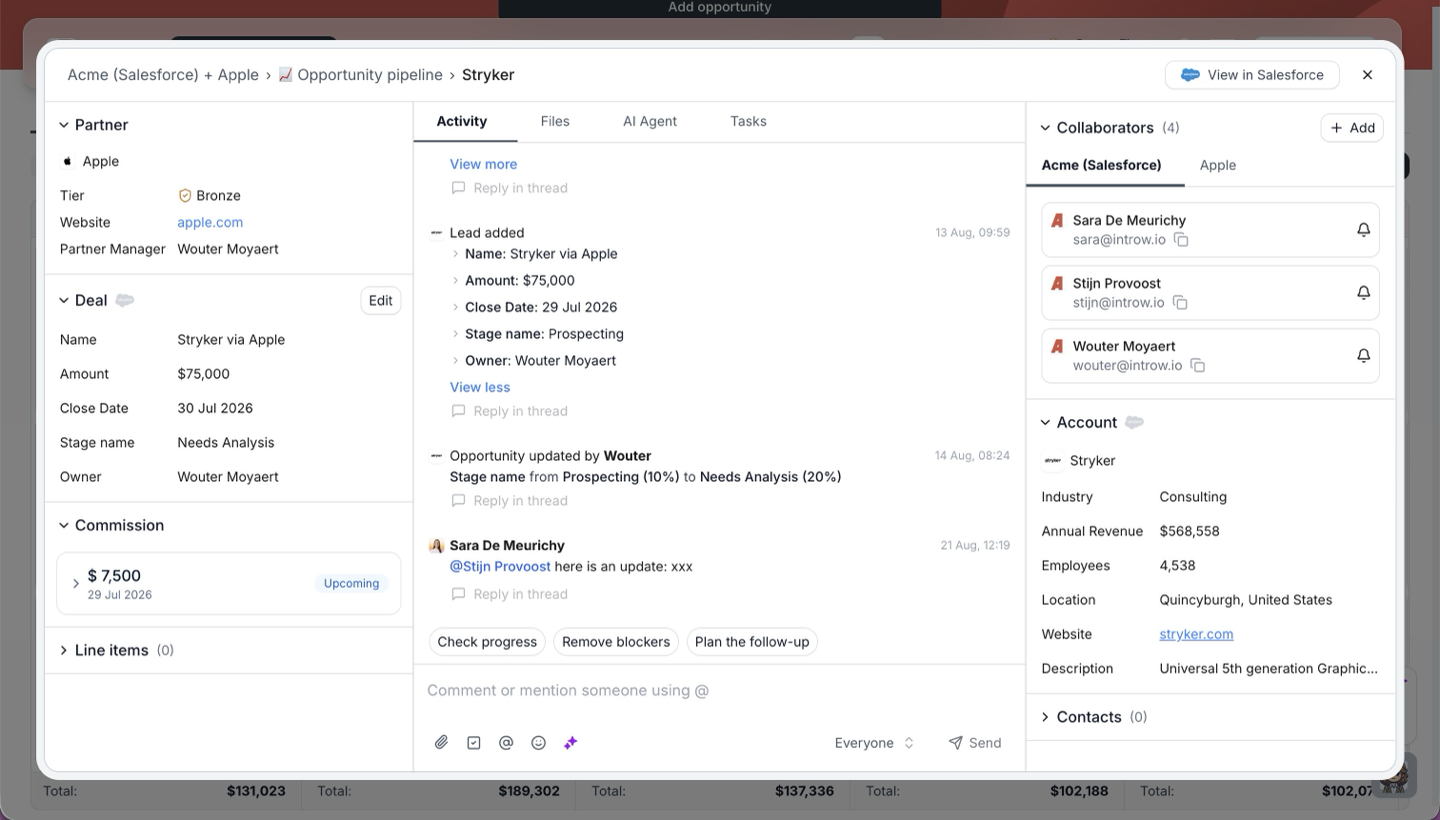Copy sara@introw.io email address
Image resolution: width=1440 pixels, height=820 pixels.
point(1181,240)
